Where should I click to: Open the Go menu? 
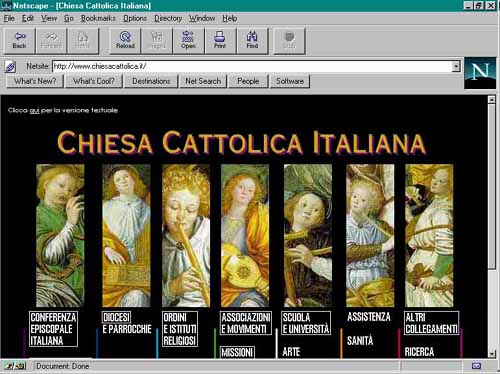coord(69,18)
